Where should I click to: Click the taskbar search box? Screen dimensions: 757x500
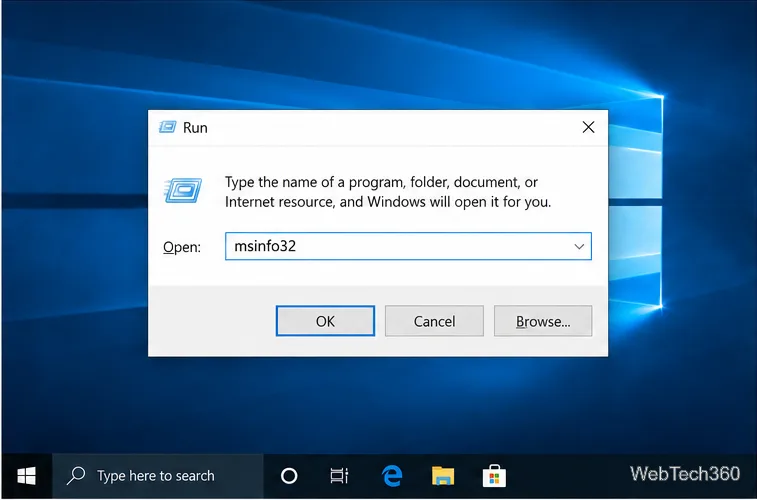click(158, 476)
